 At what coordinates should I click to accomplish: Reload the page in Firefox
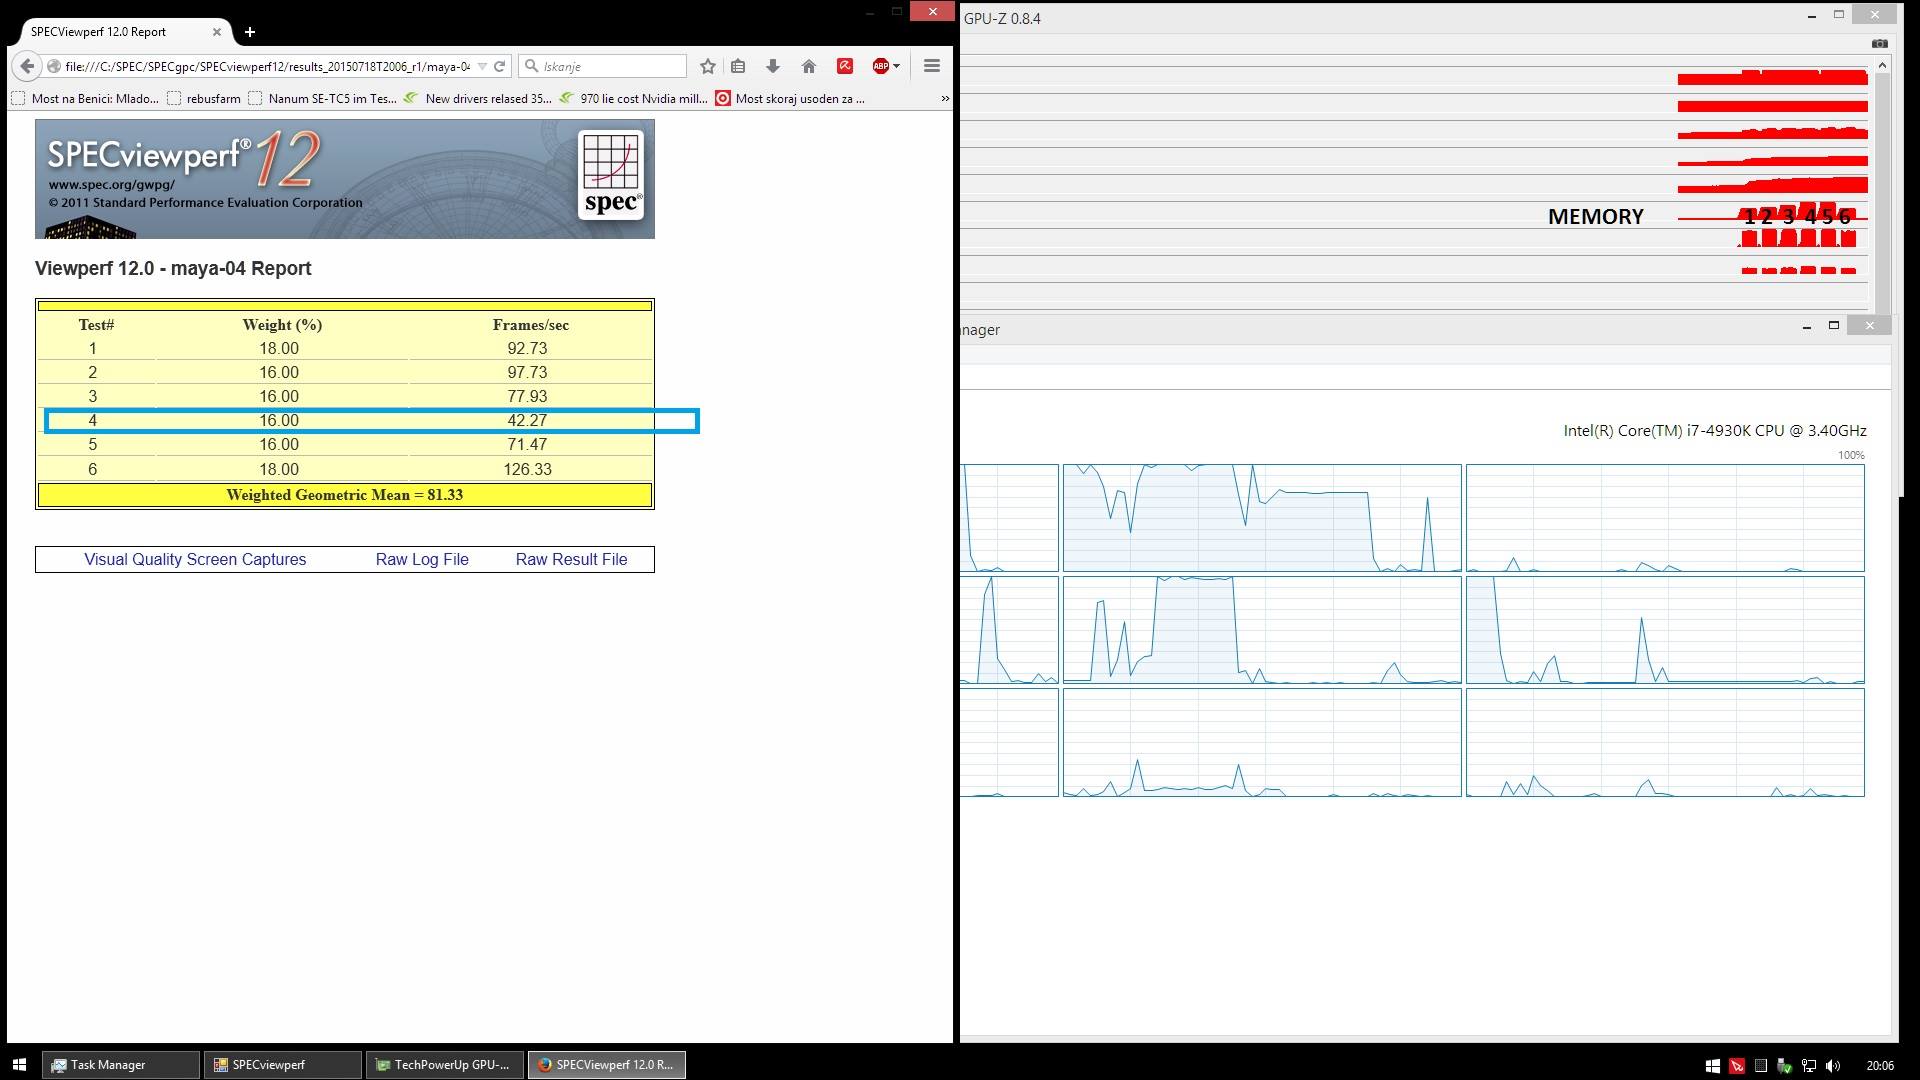499,66
